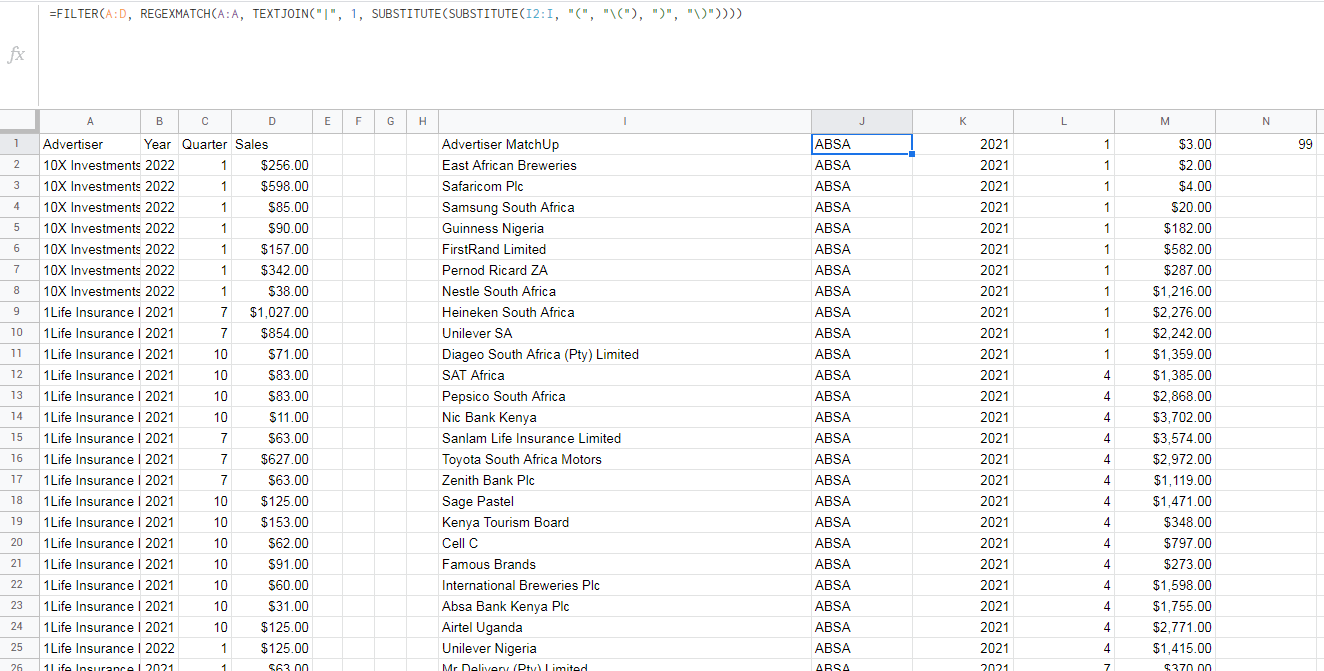Select 'Toyota South Africa Motors' cell
The image size is (1324, 671).
coord(625,459)
